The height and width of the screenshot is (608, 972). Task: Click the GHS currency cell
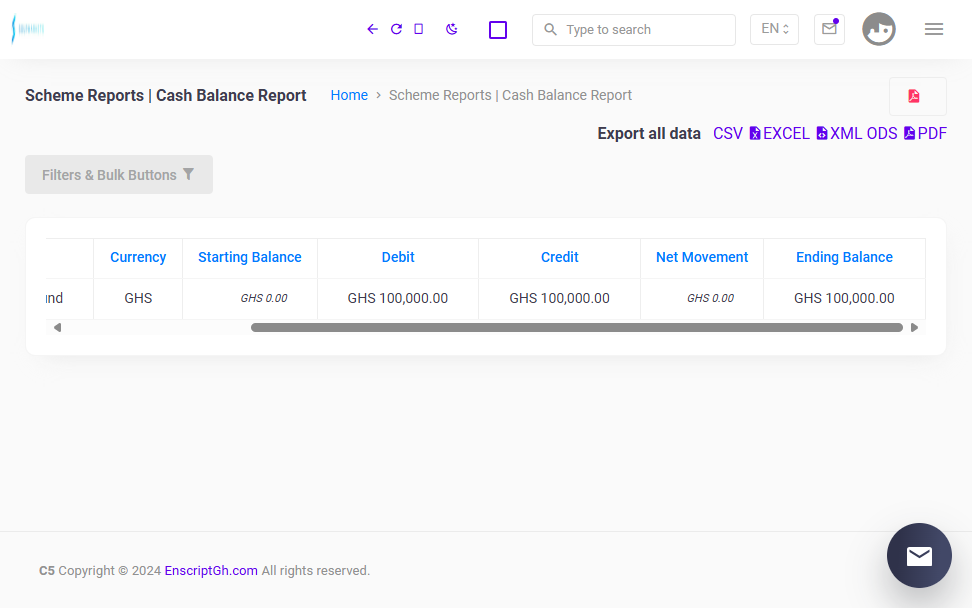coord(138,298)
